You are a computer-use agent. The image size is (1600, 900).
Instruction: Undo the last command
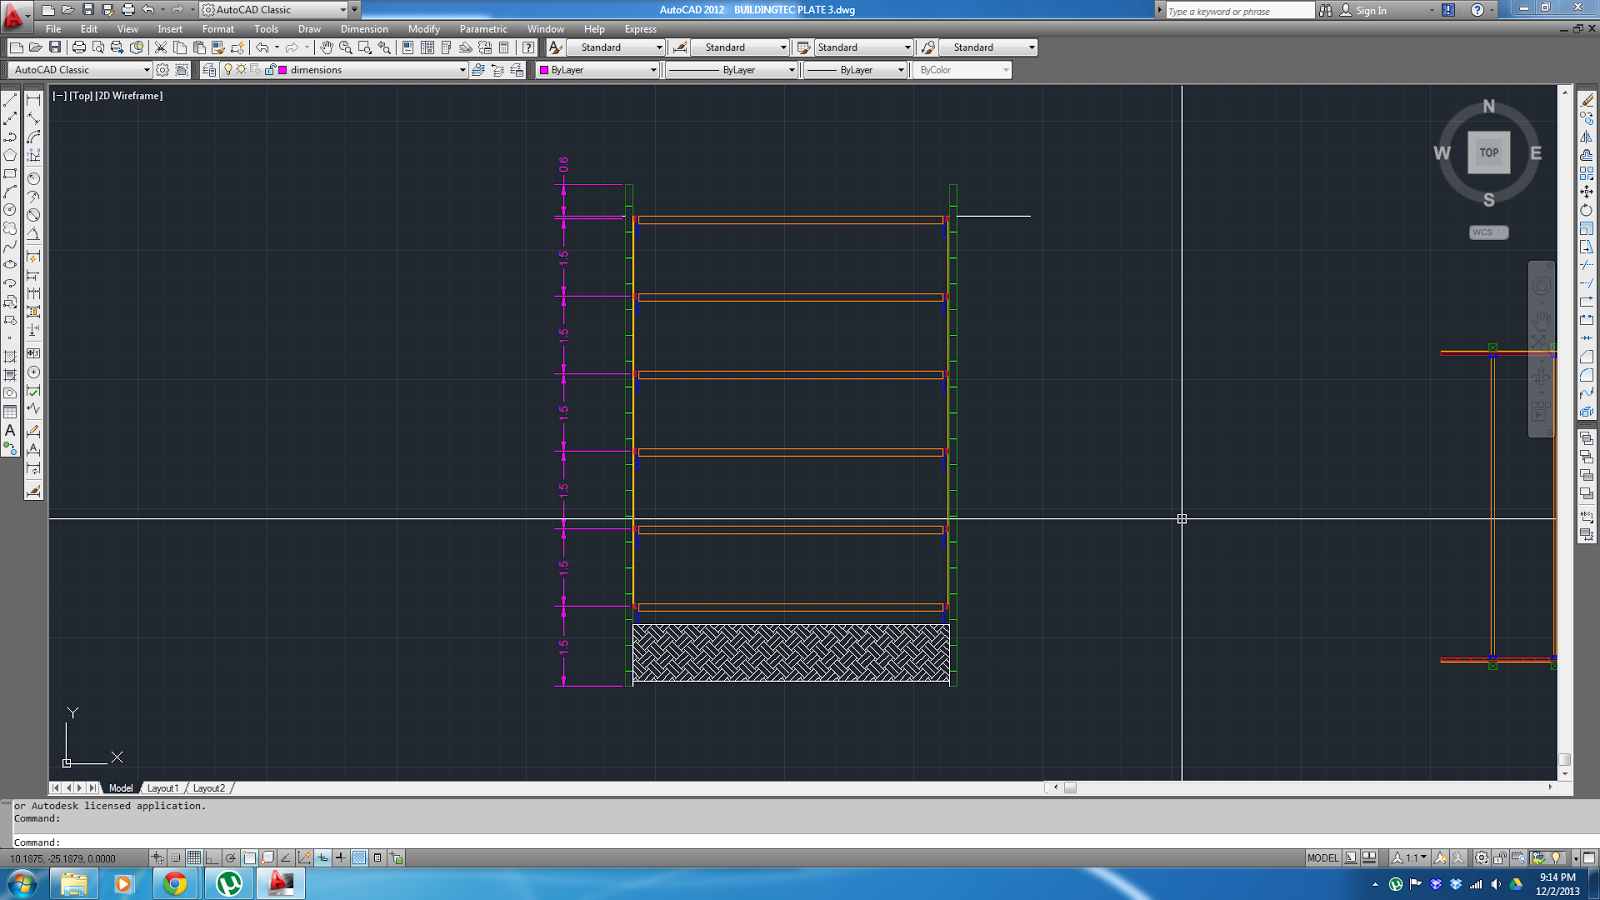[x=262, y=48]
